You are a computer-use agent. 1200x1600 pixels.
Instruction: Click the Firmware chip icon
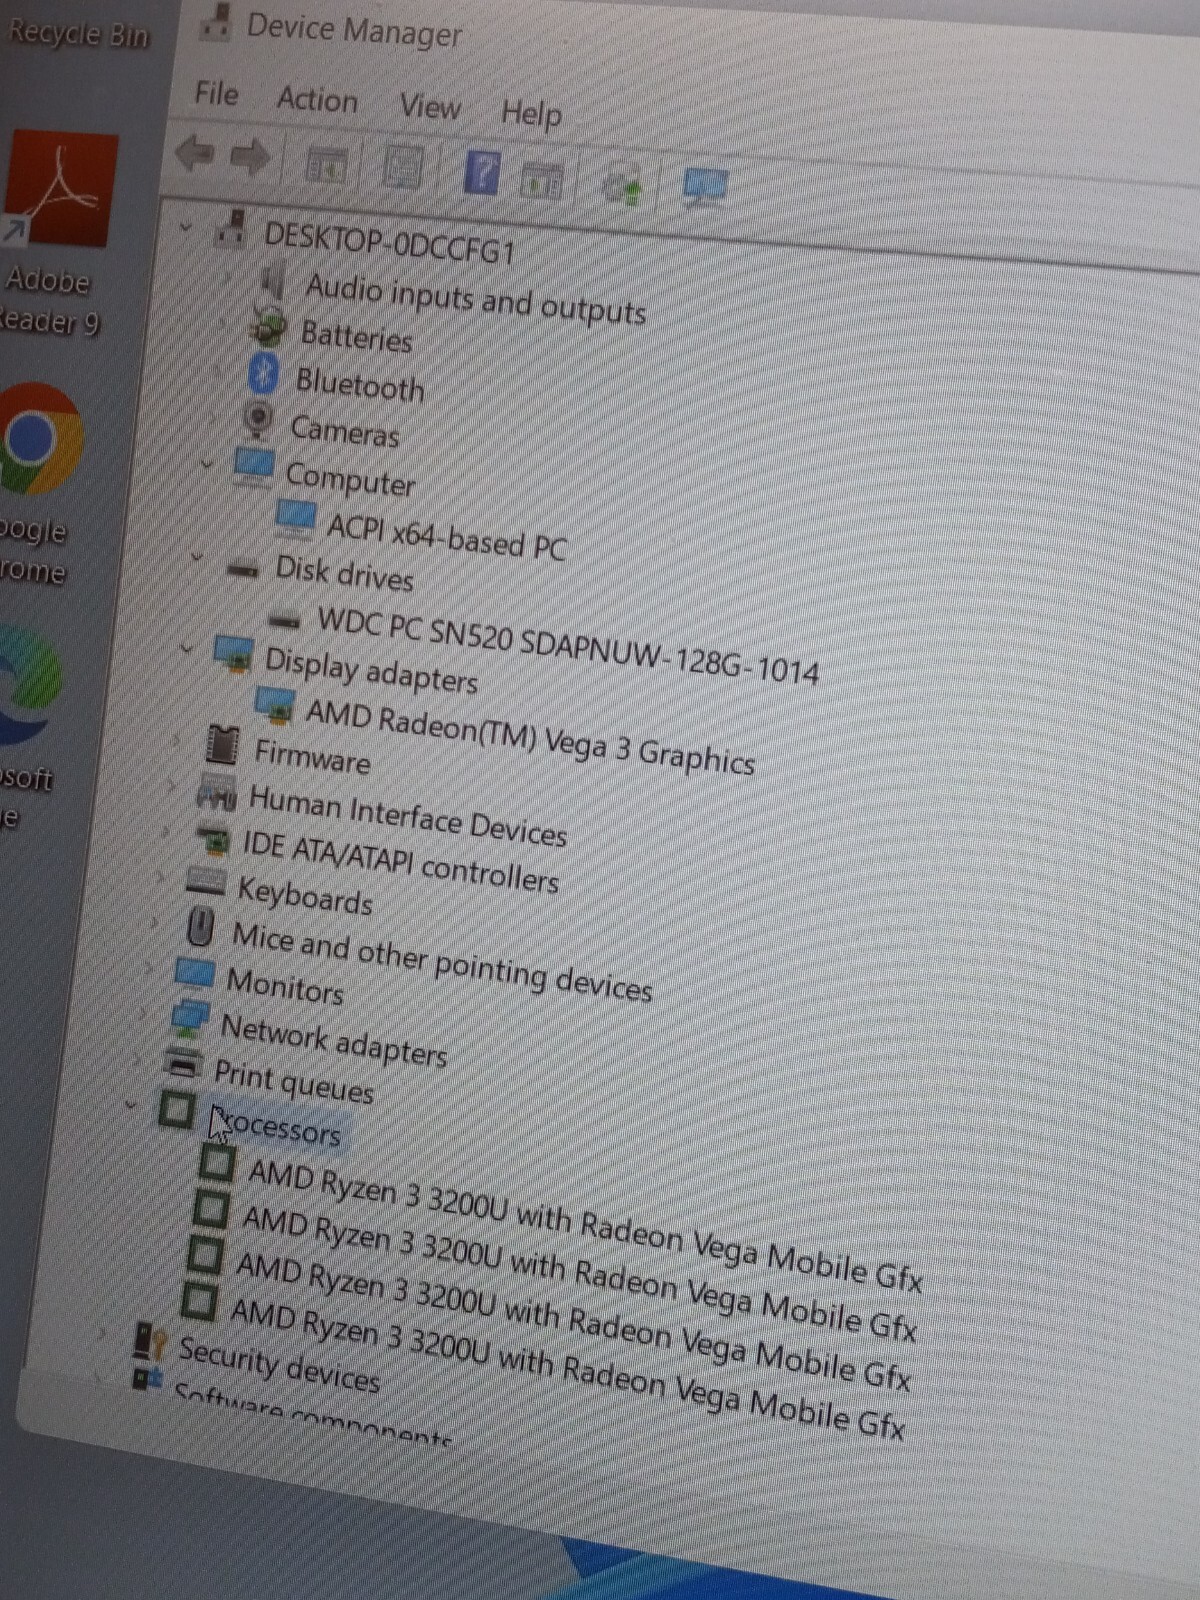pyautogui.click(x=222, y=745)
